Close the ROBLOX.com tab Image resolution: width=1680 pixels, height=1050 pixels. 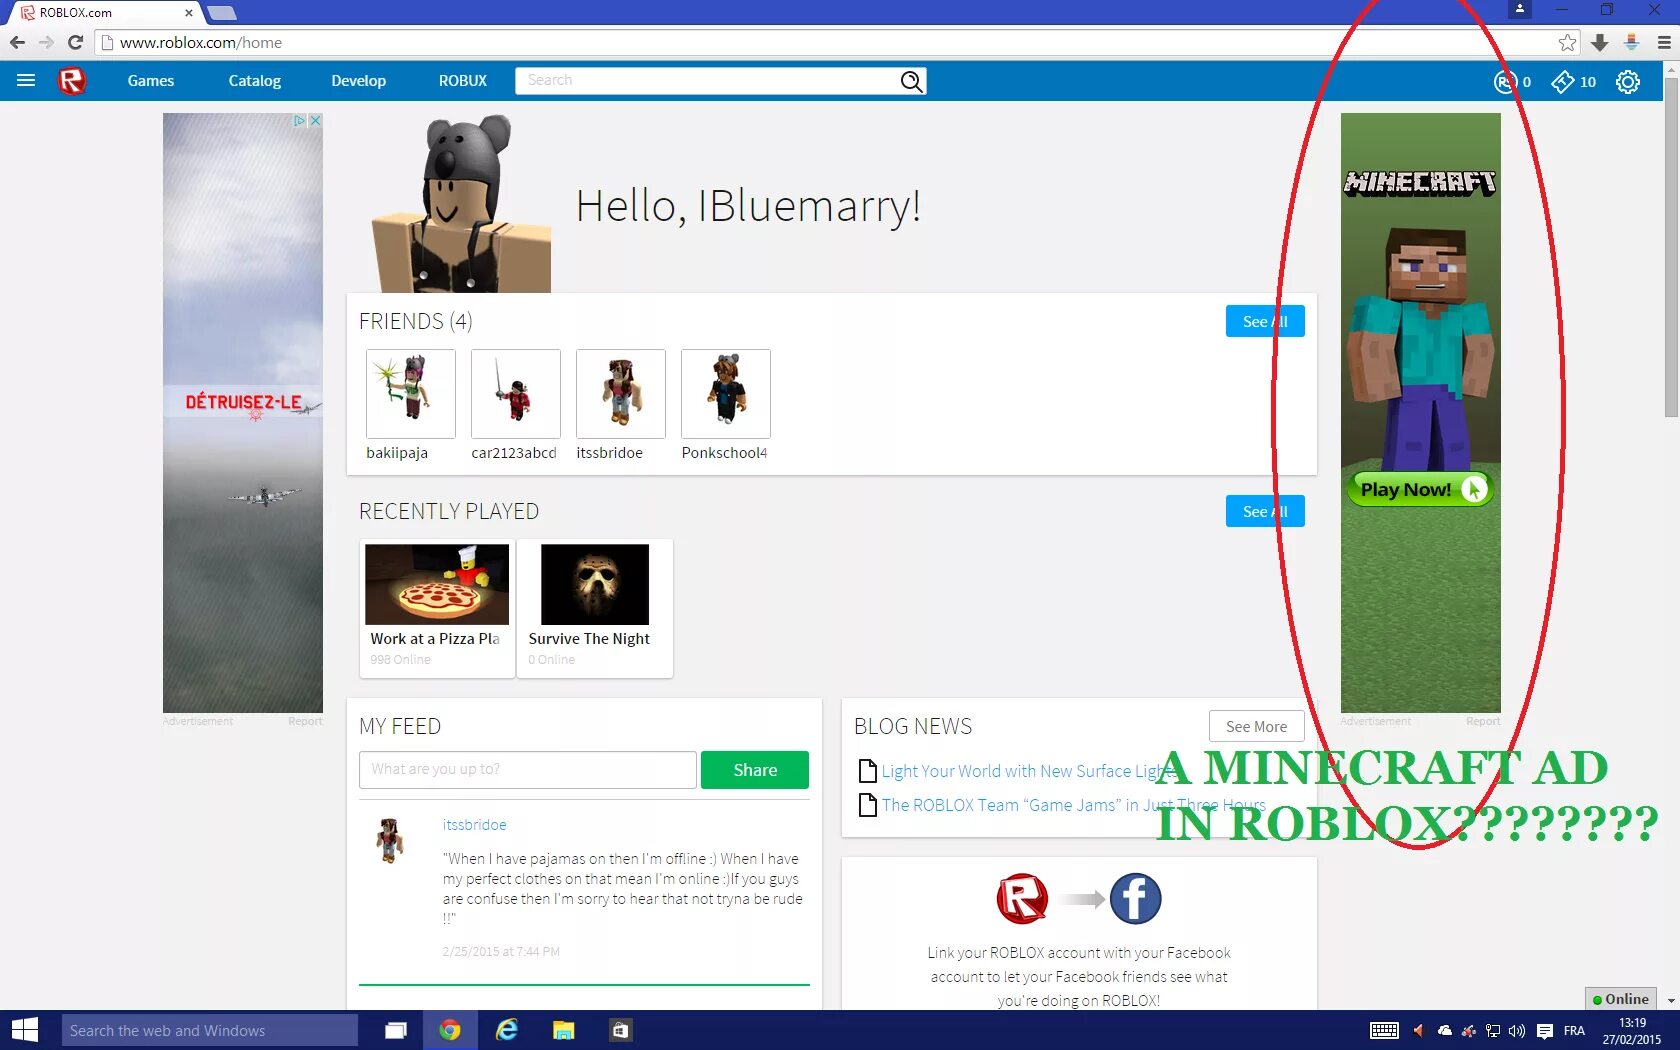(x=189, y=13)
